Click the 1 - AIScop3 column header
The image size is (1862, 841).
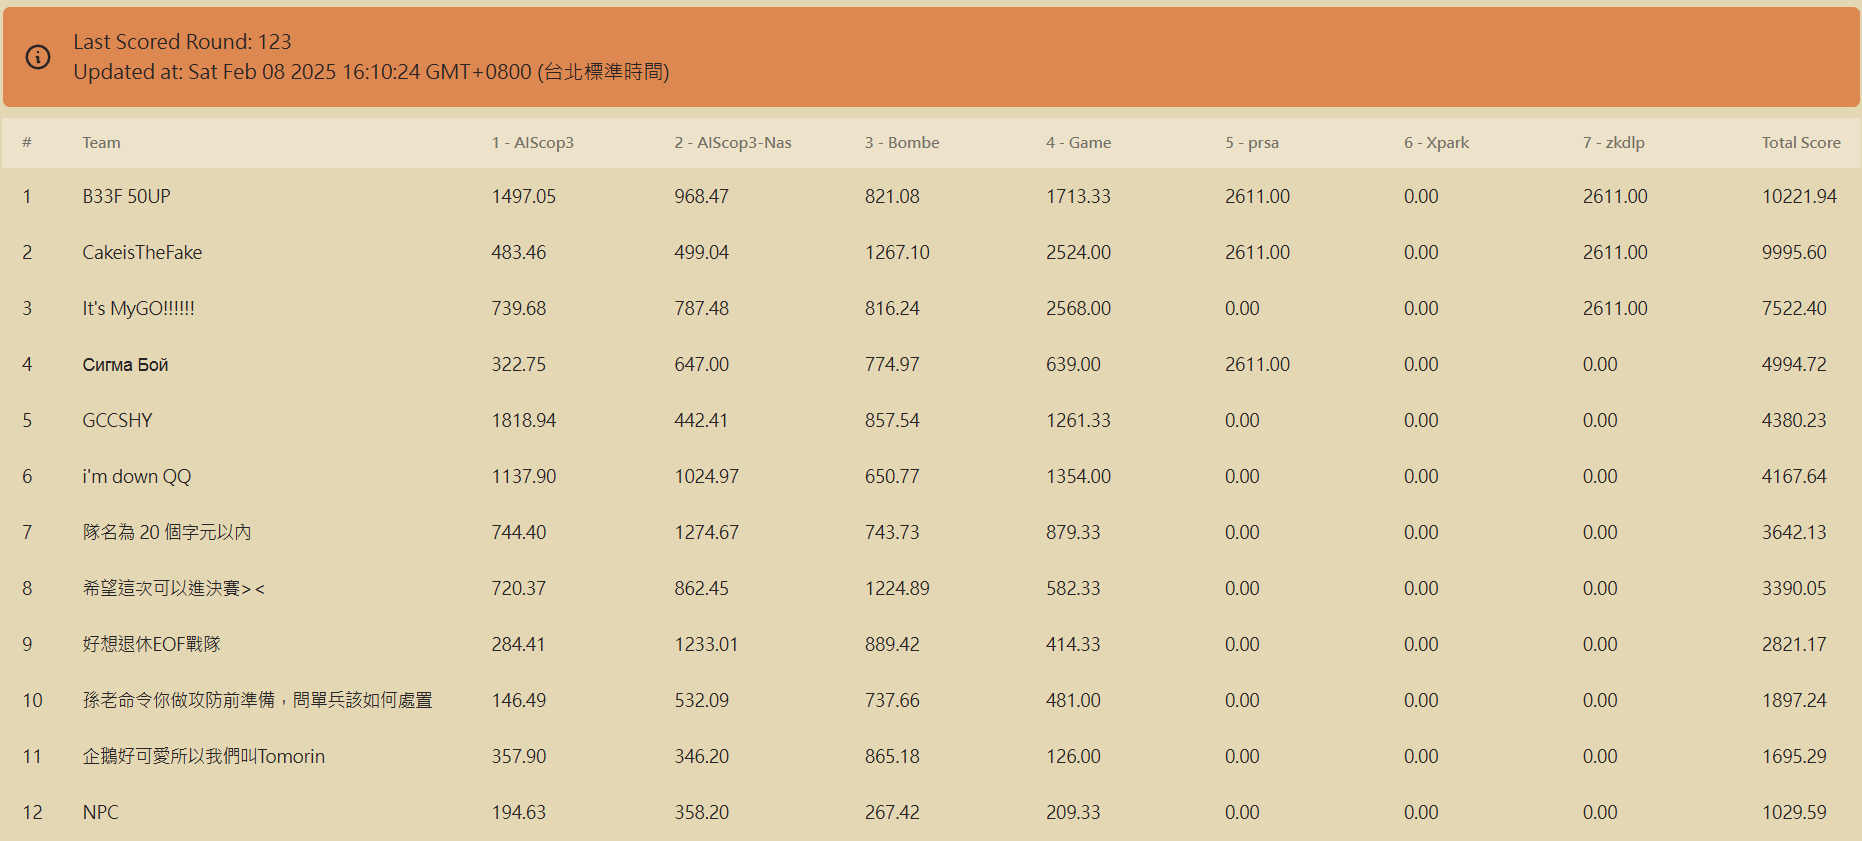point(532,143)
